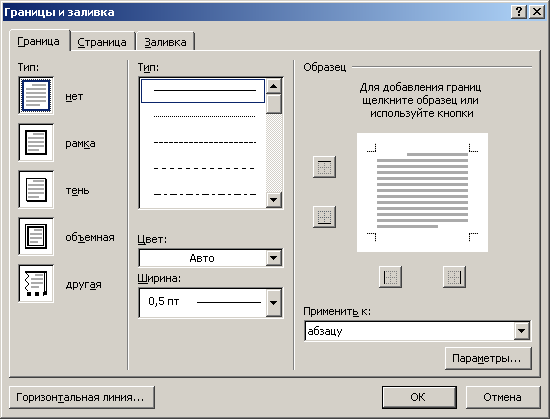The width and height of the screenshot is (550, 419).
Task: Select the short dashed line style
Action: pos(203,142)
